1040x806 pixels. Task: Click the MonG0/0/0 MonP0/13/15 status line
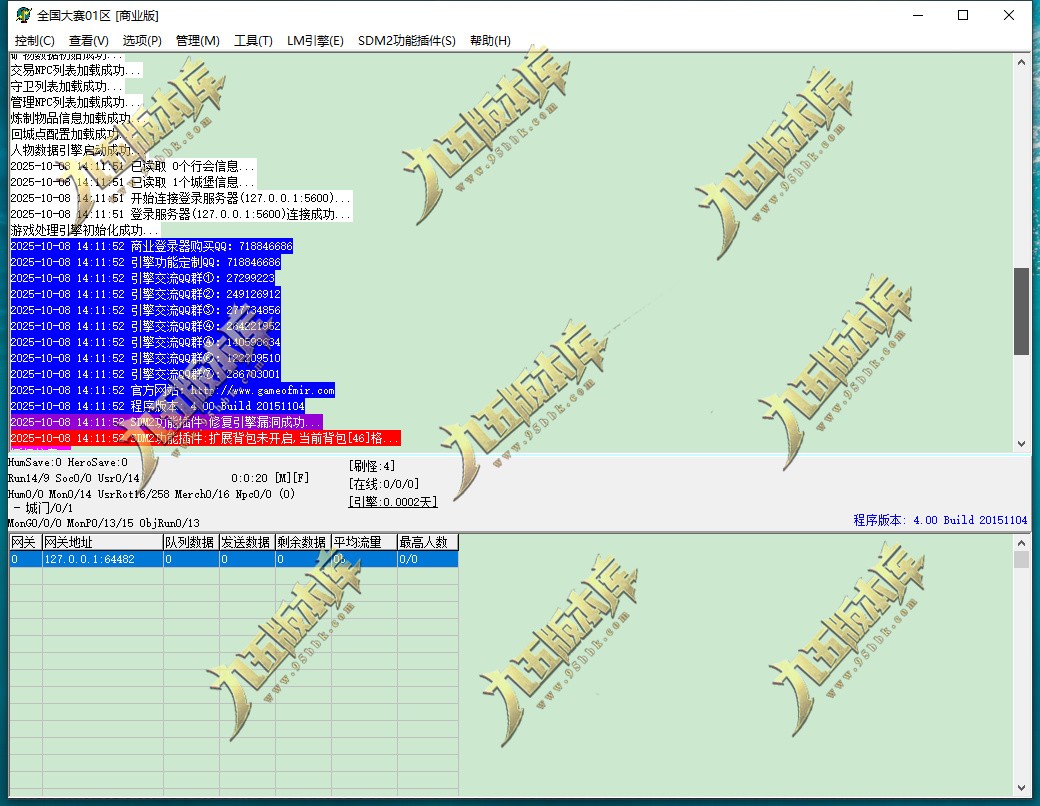pyautogui.click(x=103, y=523)
